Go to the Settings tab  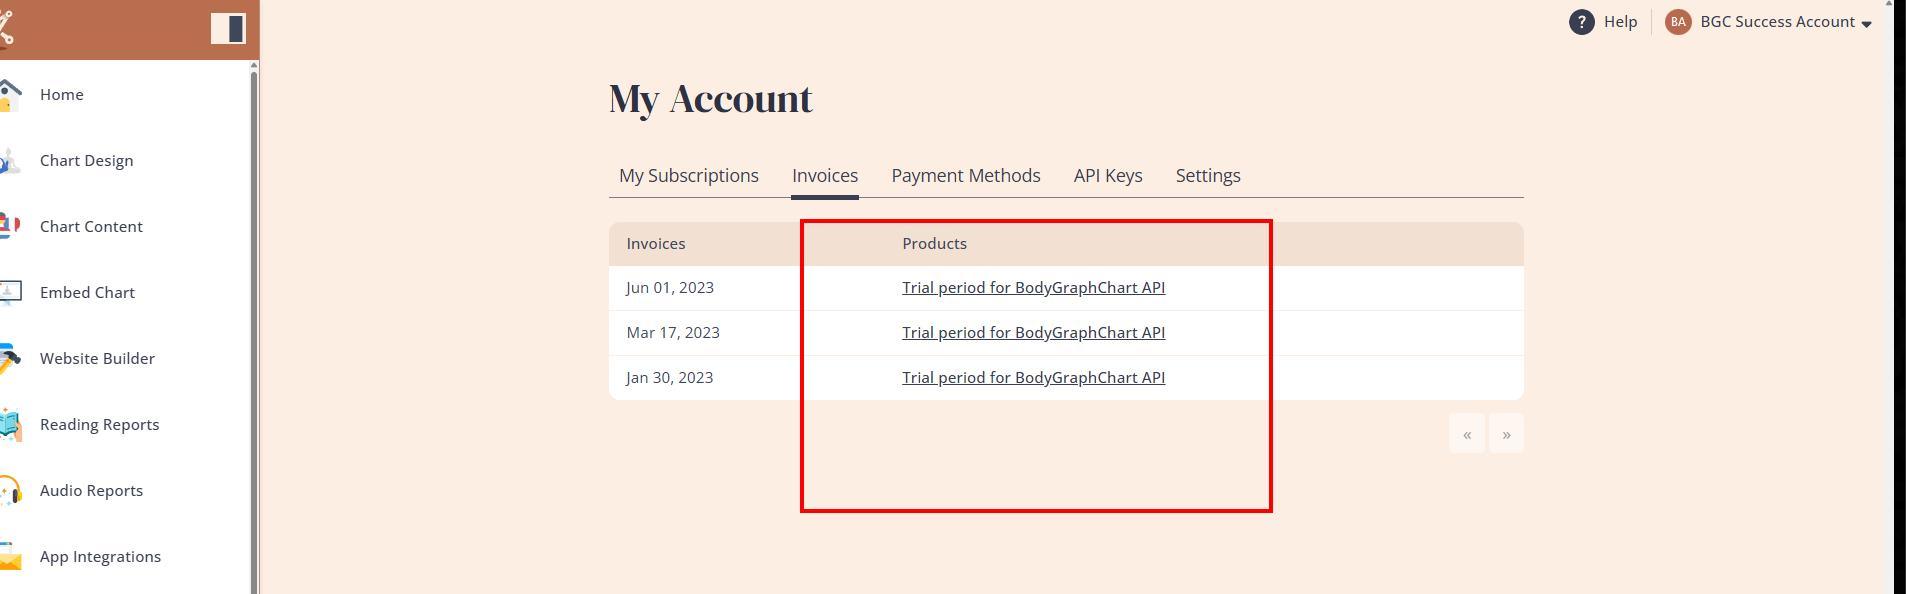(1207, 176)
